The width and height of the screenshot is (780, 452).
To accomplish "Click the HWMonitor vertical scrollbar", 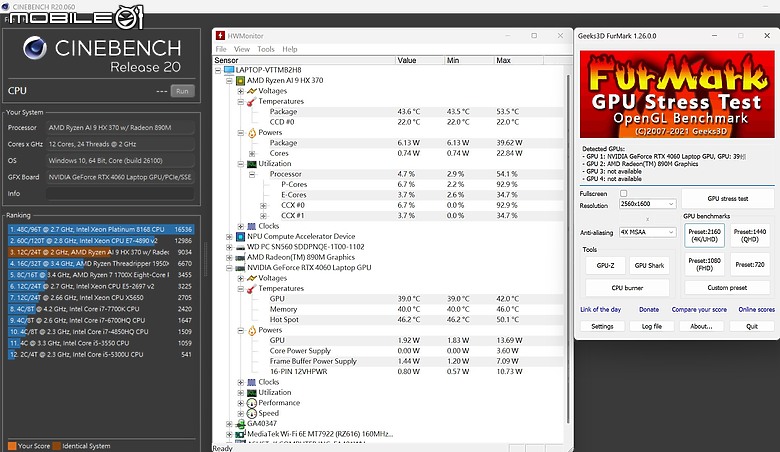I will pyautogui.click(x=568, y=249).
